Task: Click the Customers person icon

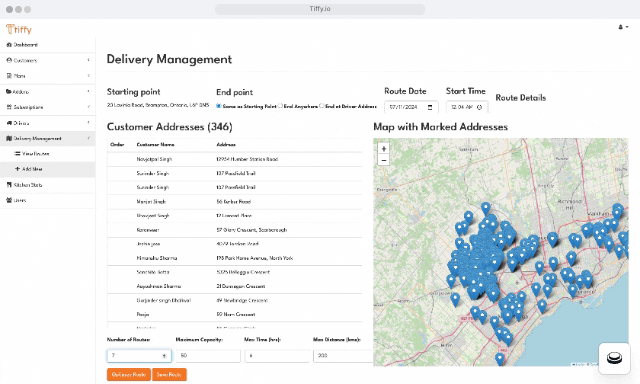Action: click(x=9, y=60)
